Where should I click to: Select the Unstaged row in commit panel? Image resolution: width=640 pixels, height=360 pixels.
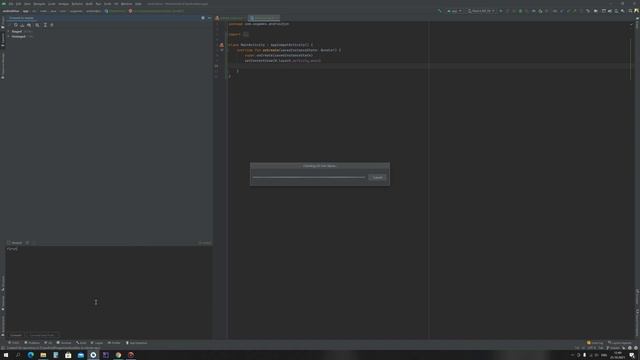[x=109, y=36]
